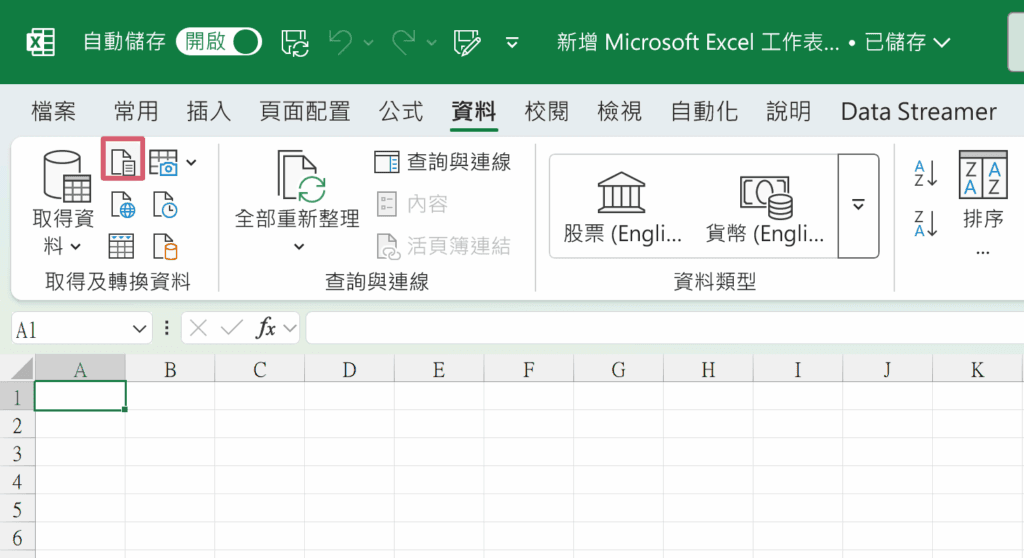The image size is (1024, 558).
Task: Click the From Table/Range icon
Action: (122, 245)
